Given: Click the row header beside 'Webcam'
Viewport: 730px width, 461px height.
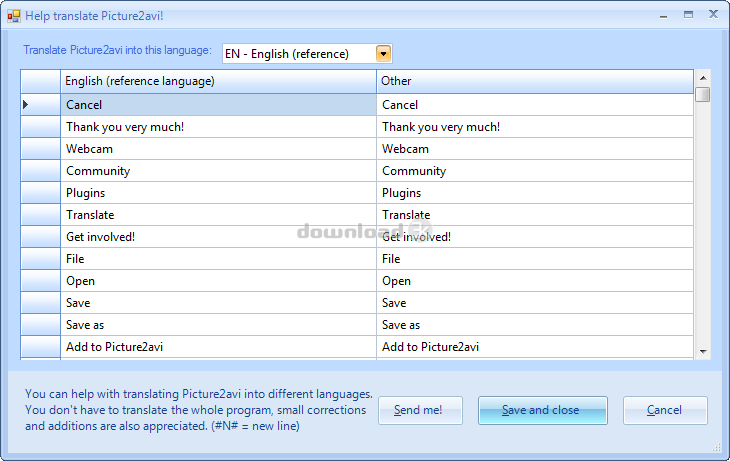Looking at the screenshot, I should (41, 149).
